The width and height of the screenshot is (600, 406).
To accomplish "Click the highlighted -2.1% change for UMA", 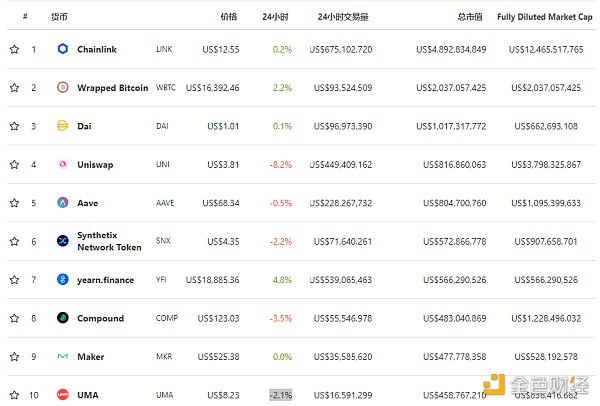I will (x=281, y=395).
